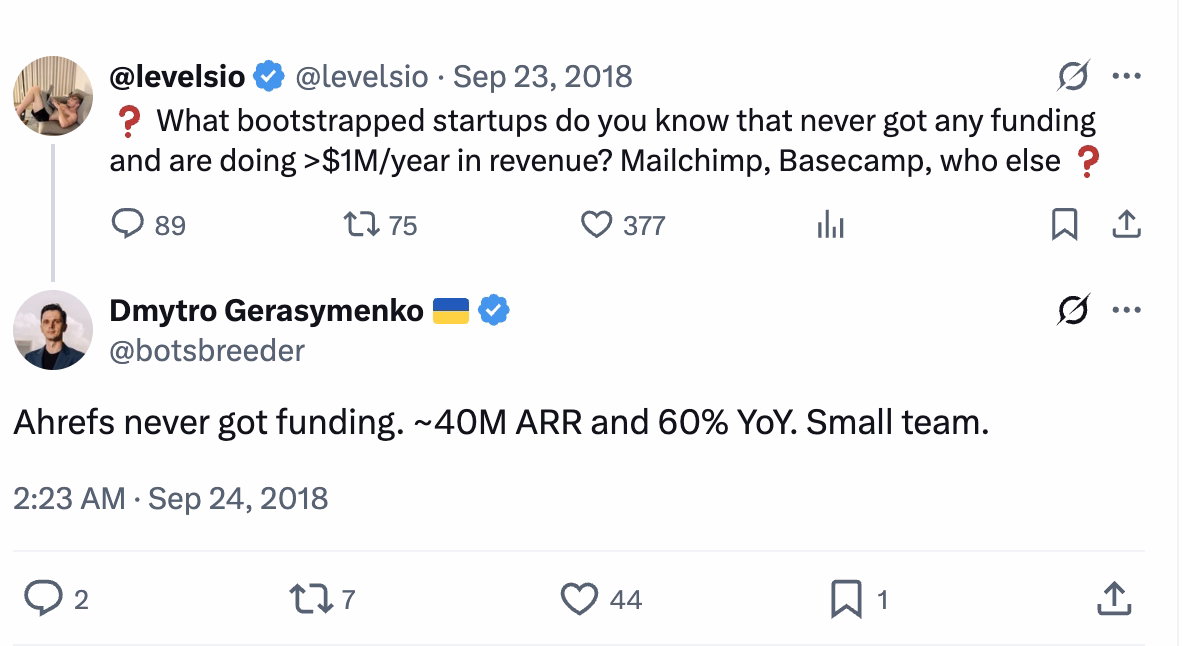Click the Grok icon on Dmytro's reply

tap(1072, 310)
